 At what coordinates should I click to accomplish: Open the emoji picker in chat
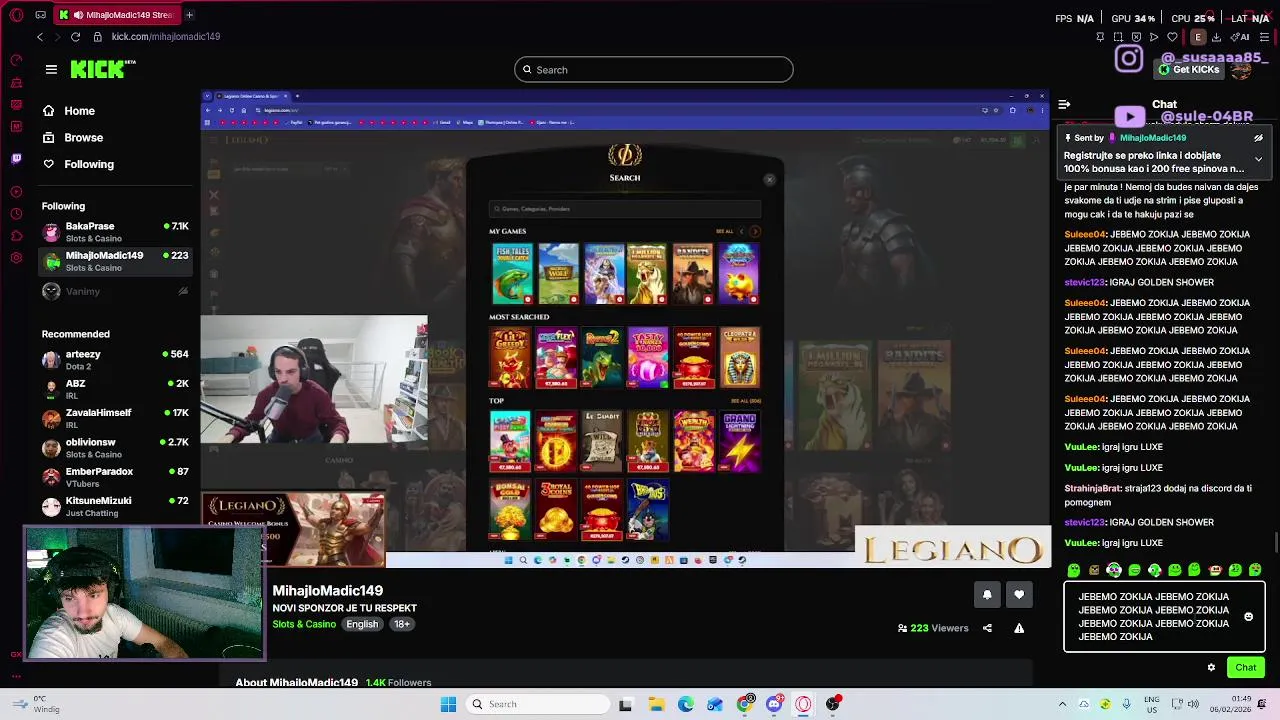[x=1248, y=617]
